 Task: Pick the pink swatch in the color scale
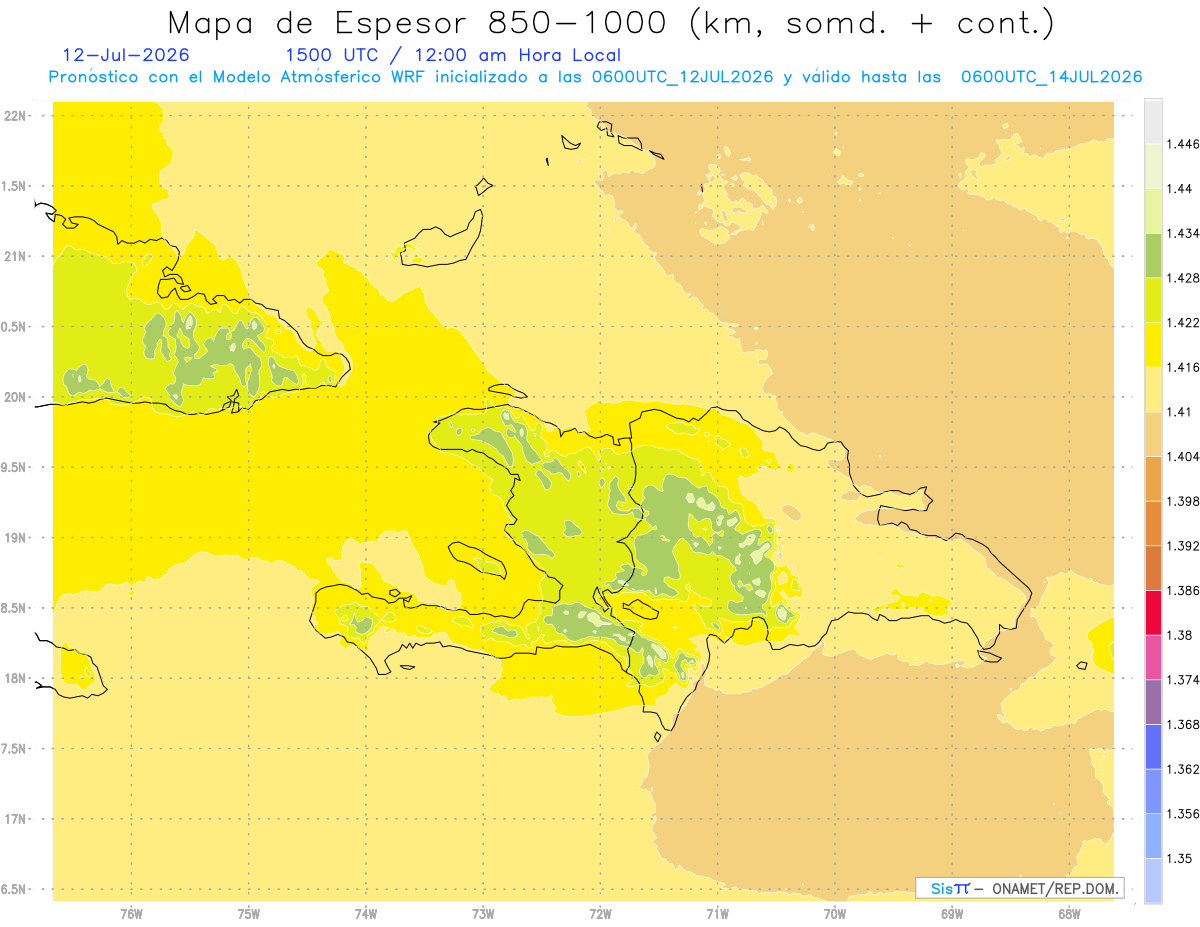tap(1153, 656)
